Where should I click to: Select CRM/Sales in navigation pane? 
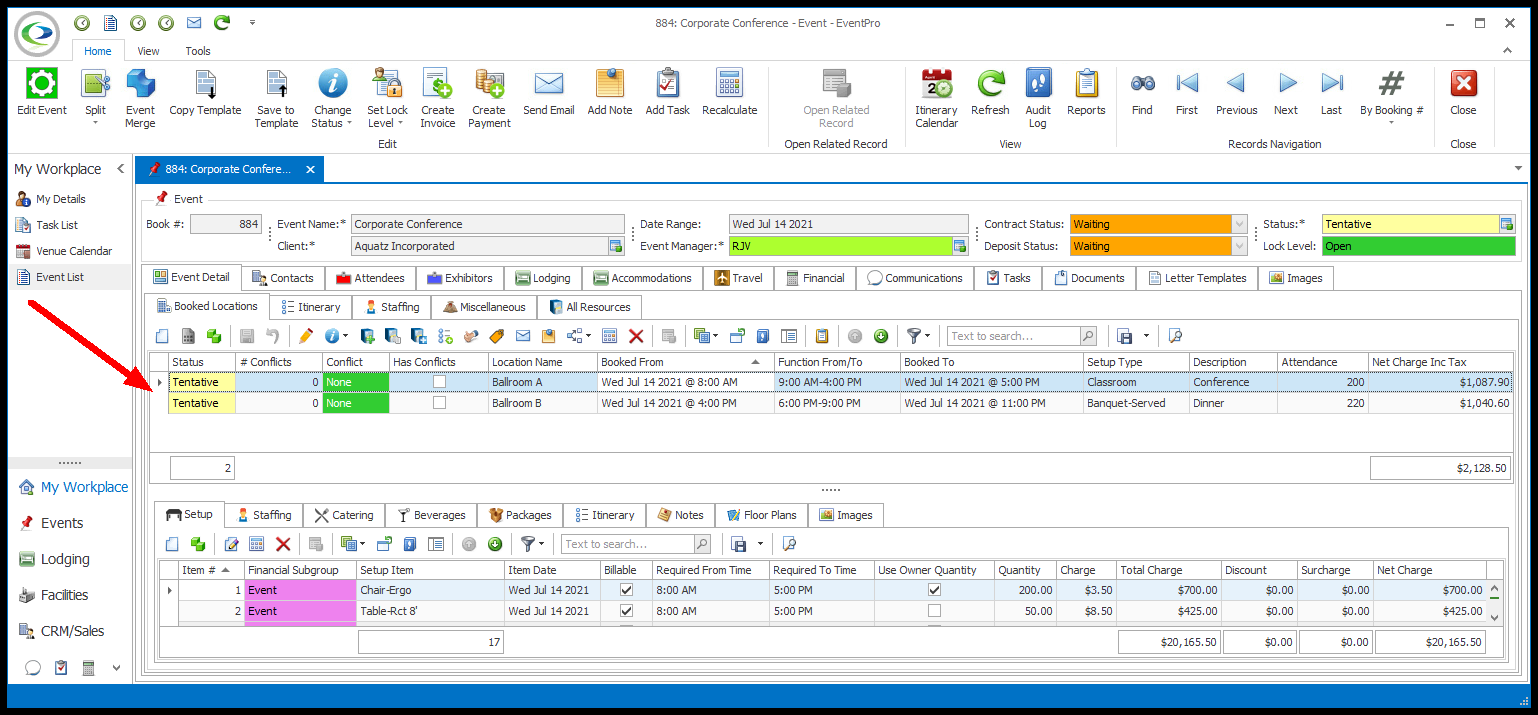click(x=72, y=631)
